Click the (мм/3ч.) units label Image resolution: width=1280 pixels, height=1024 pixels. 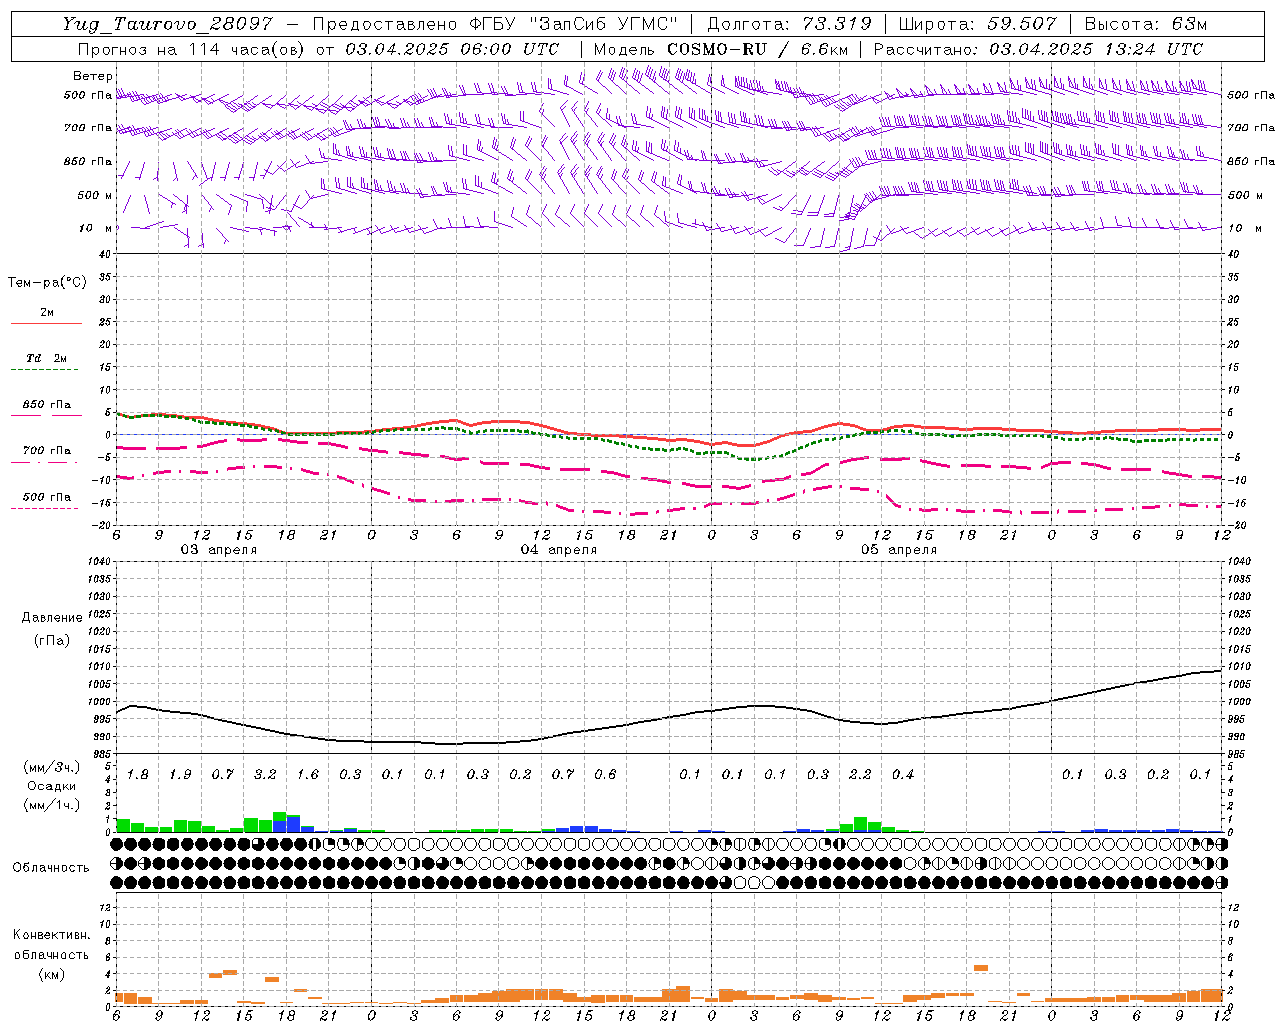pos(51,767)
